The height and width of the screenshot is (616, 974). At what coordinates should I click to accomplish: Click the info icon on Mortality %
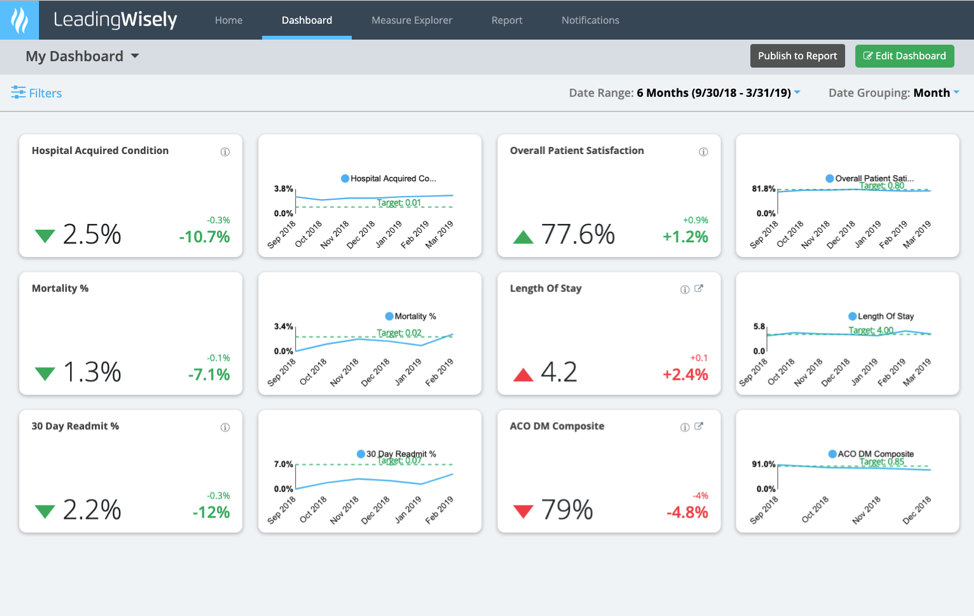(225, 290)
